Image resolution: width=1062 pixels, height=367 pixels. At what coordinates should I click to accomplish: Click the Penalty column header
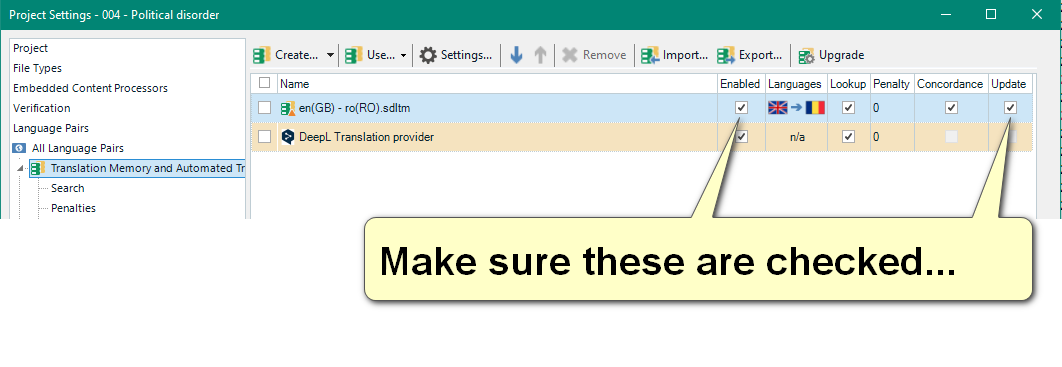pyautogui.click(x=891, y=84)
